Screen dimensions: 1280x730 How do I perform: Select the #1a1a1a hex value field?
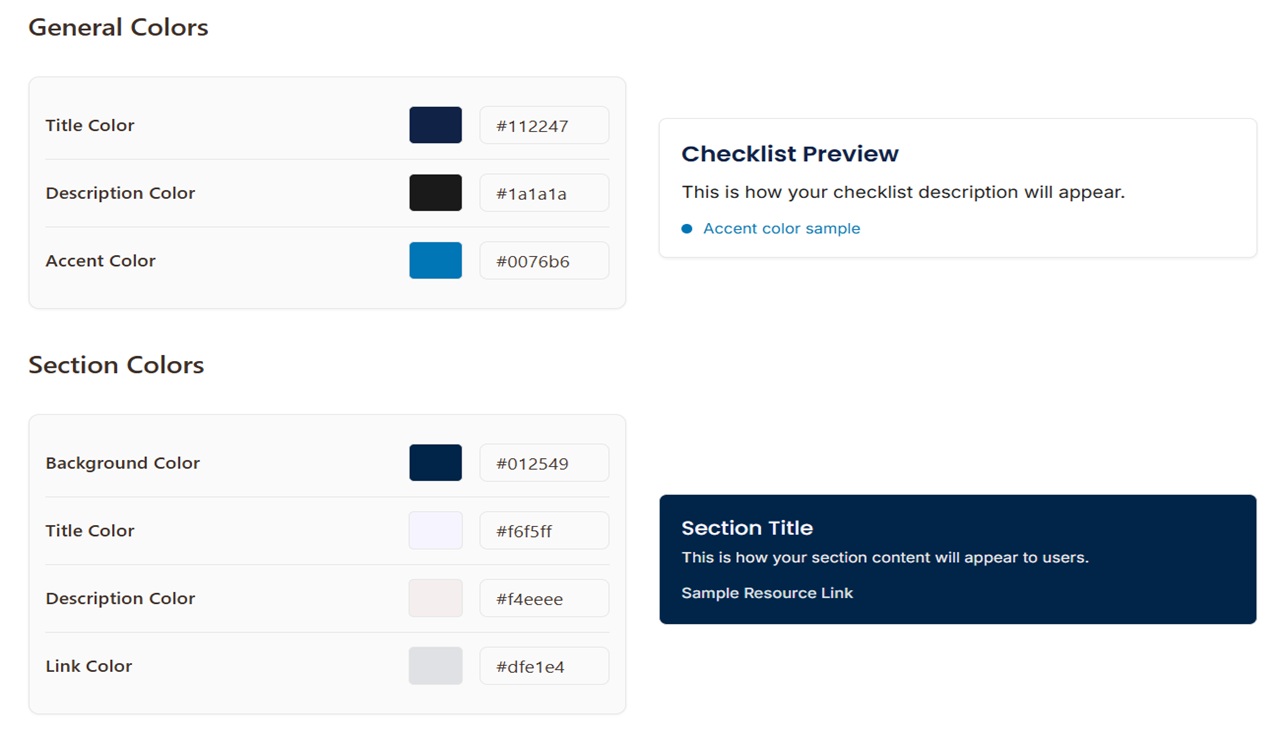pos(544,192)
